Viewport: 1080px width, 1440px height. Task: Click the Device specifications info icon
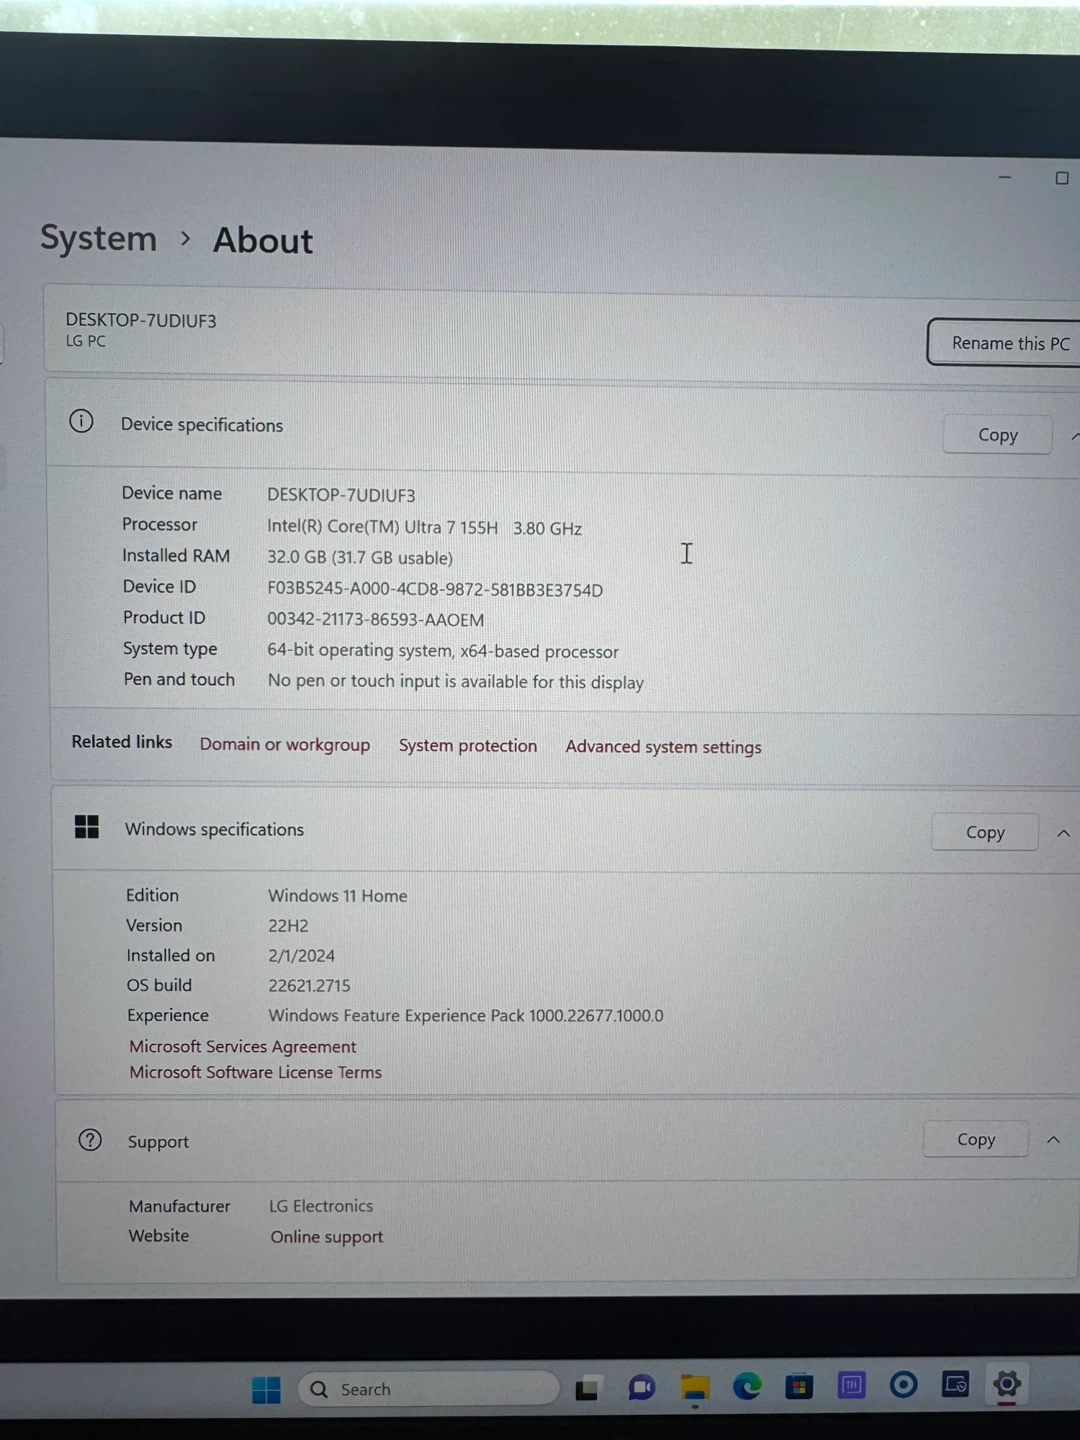81,421
